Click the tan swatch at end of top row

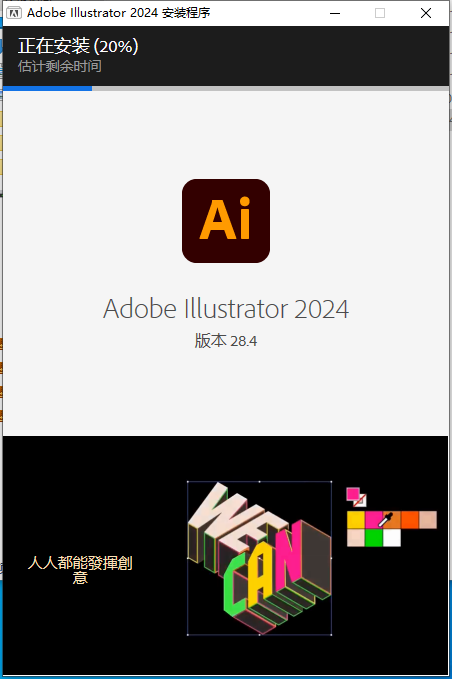coord(428,520)
